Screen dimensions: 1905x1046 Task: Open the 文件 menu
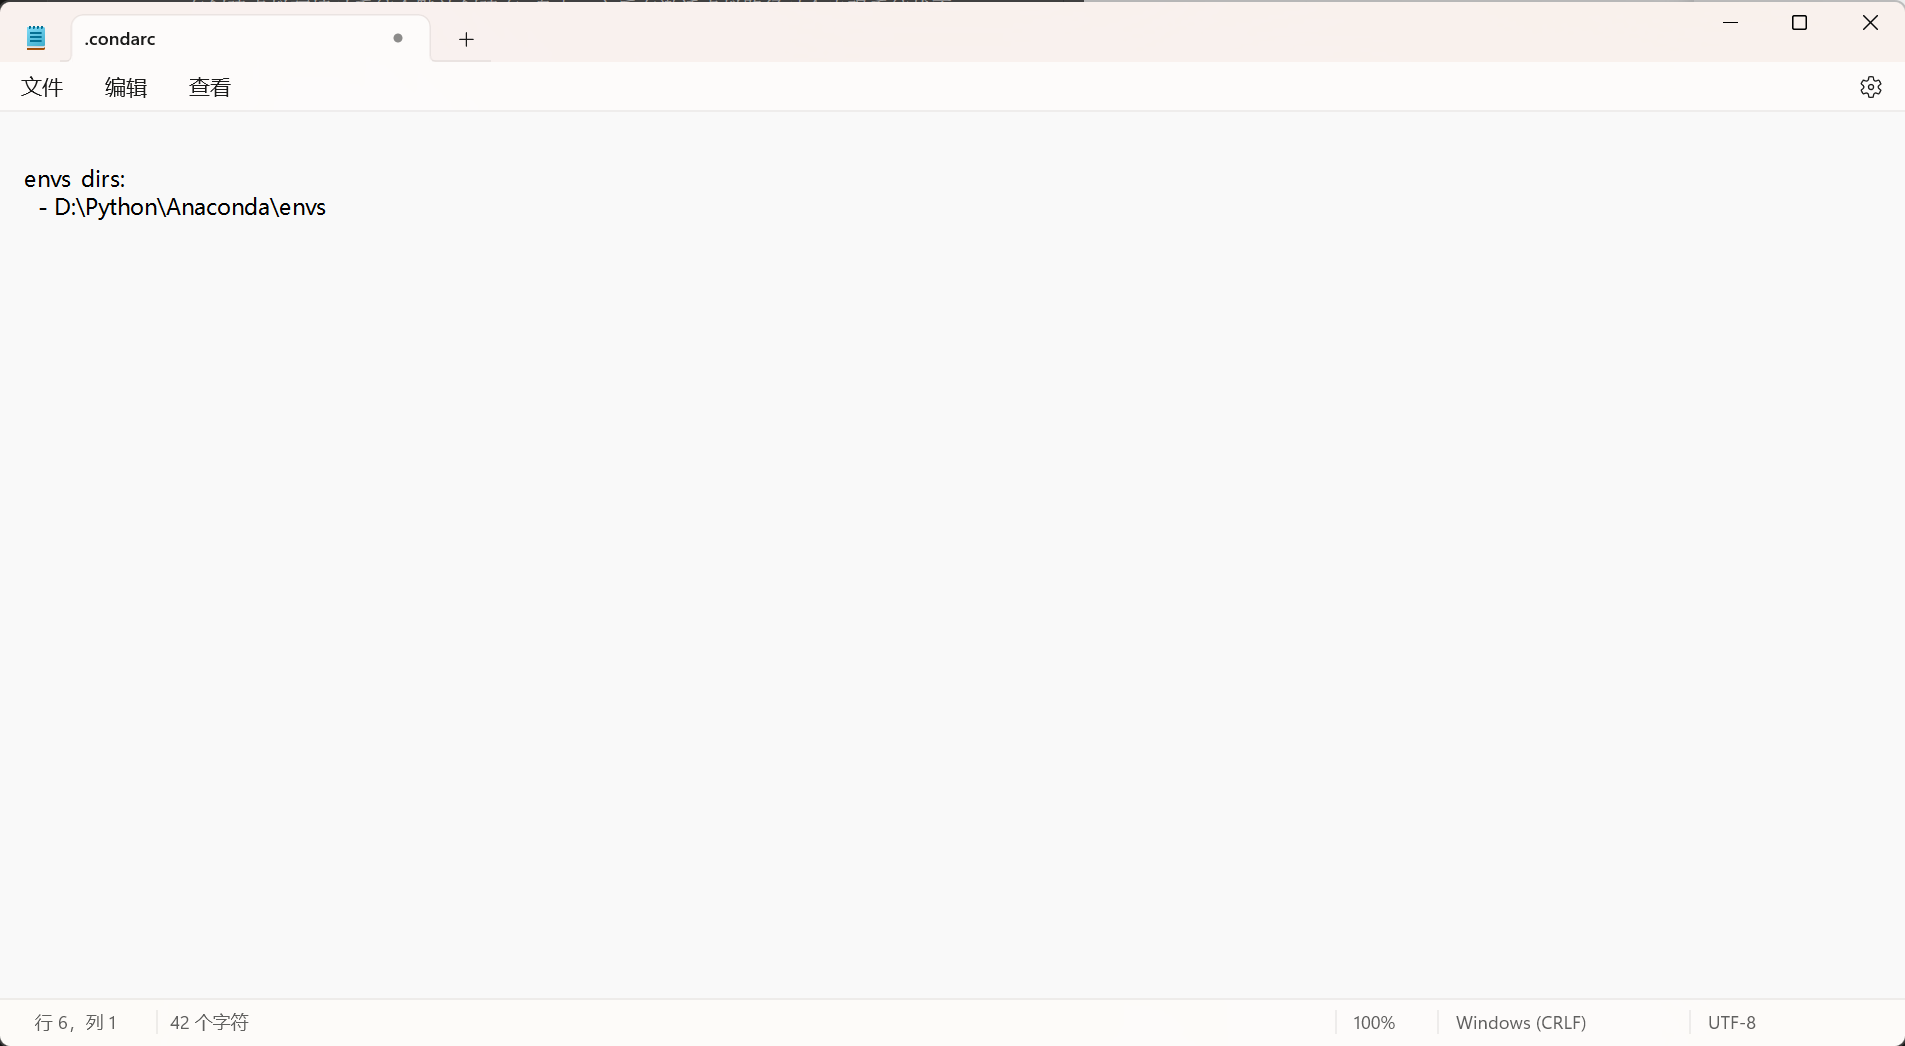42,87
